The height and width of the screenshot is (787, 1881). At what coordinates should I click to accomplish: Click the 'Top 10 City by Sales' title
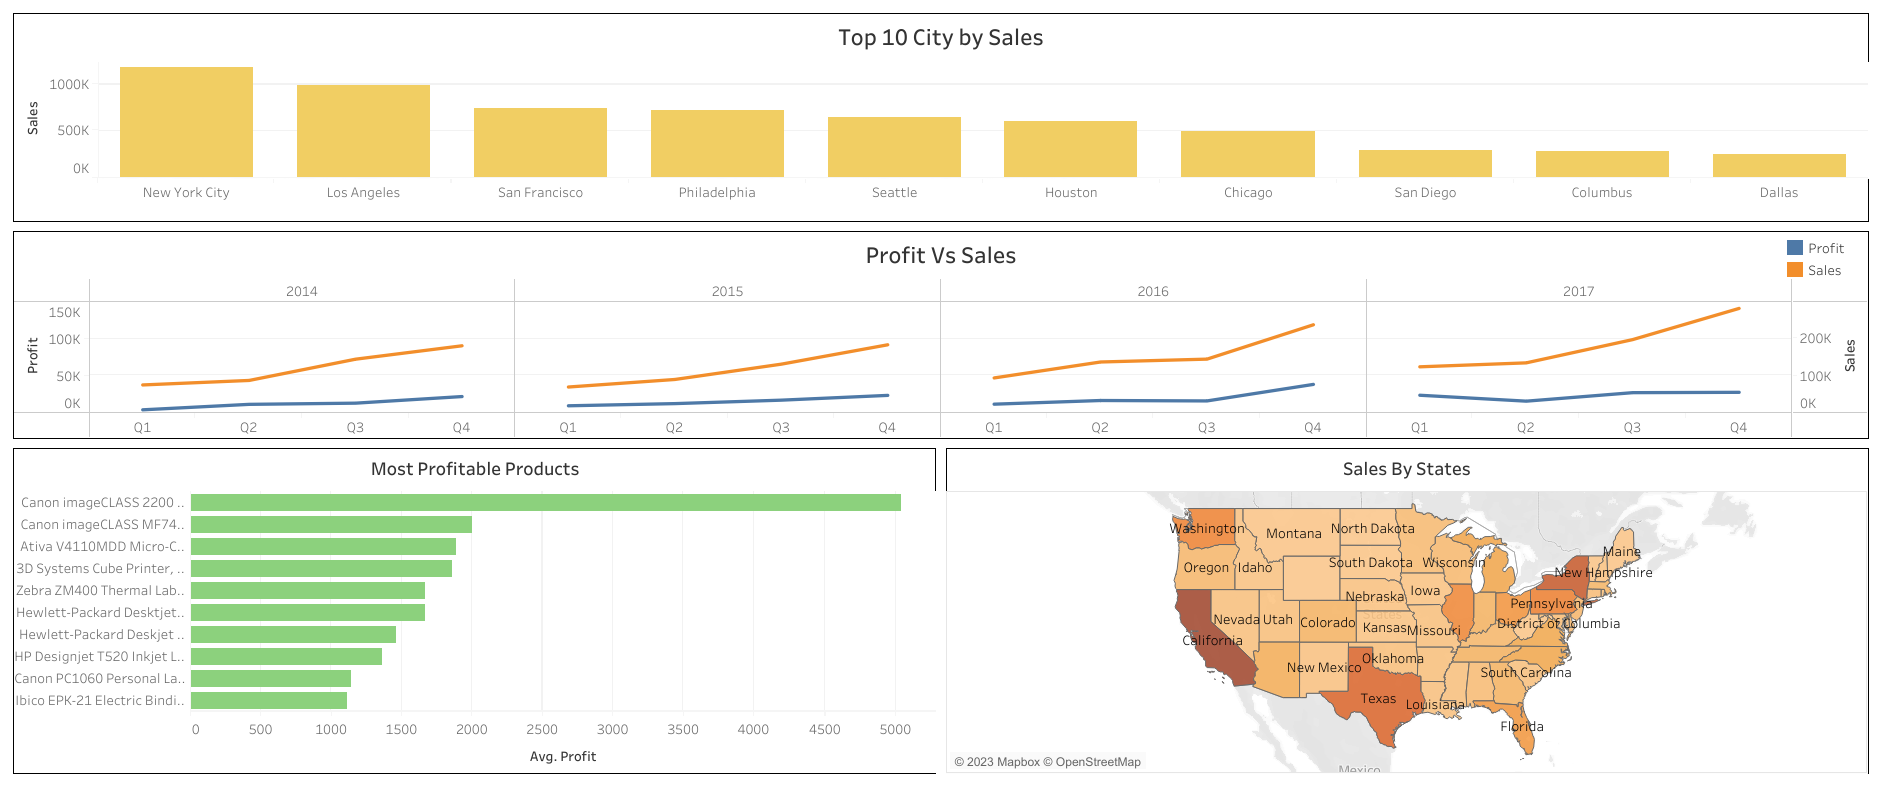tap(940, 38)
